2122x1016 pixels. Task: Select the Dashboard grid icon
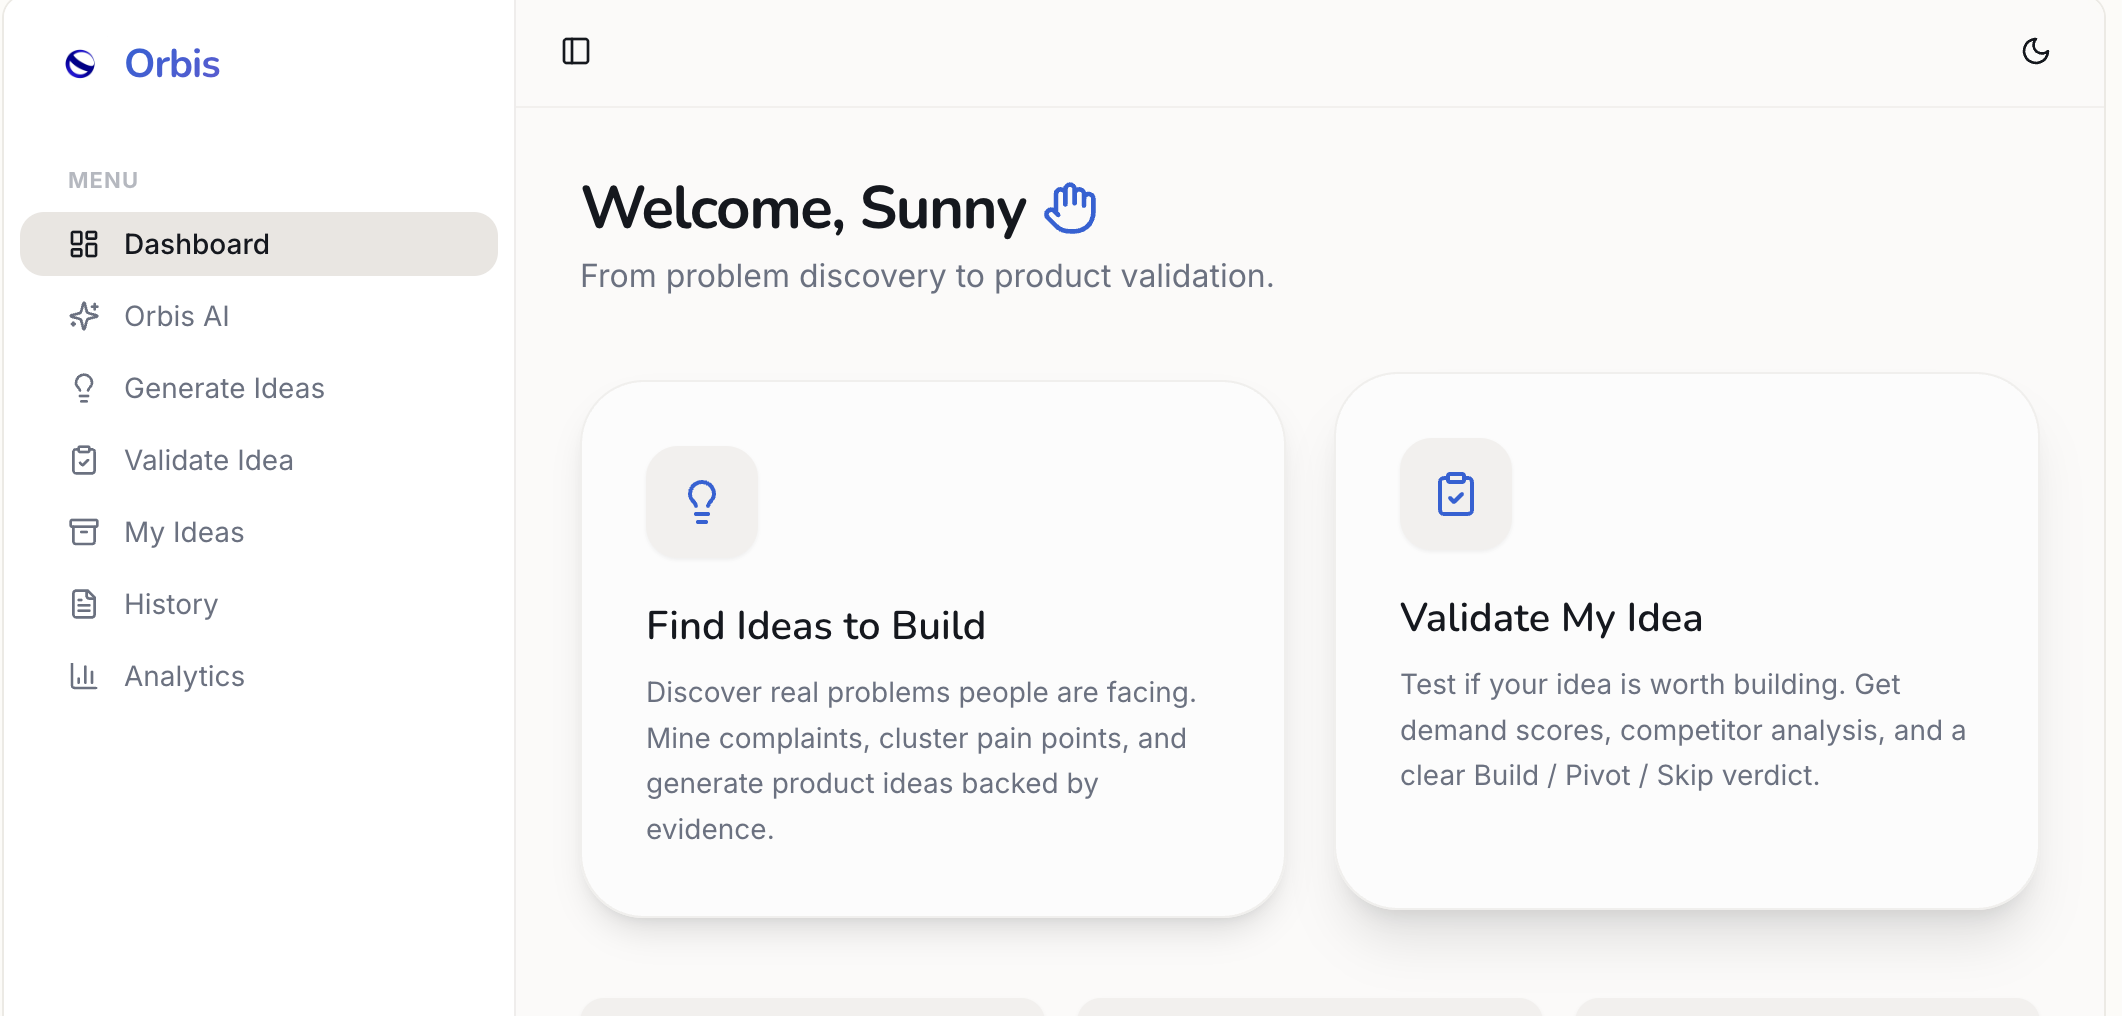point(84,244)
